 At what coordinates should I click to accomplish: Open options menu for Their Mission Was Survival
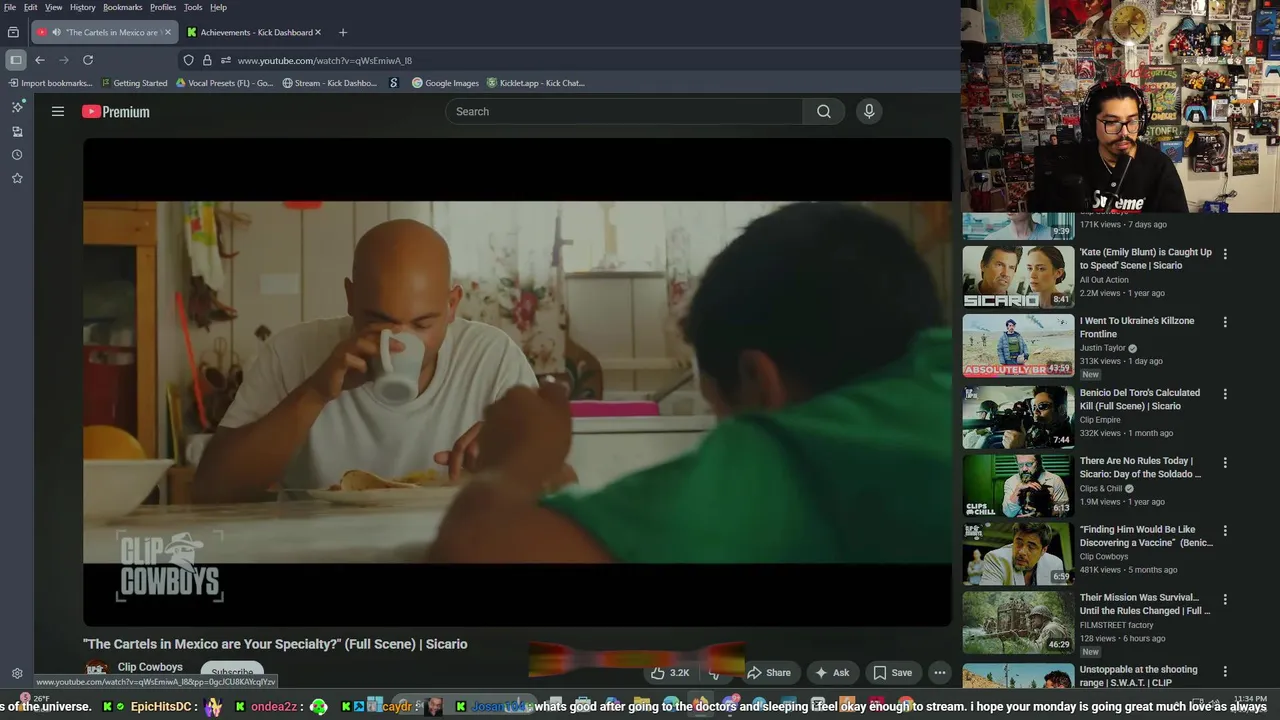(x=1225, y=599)
